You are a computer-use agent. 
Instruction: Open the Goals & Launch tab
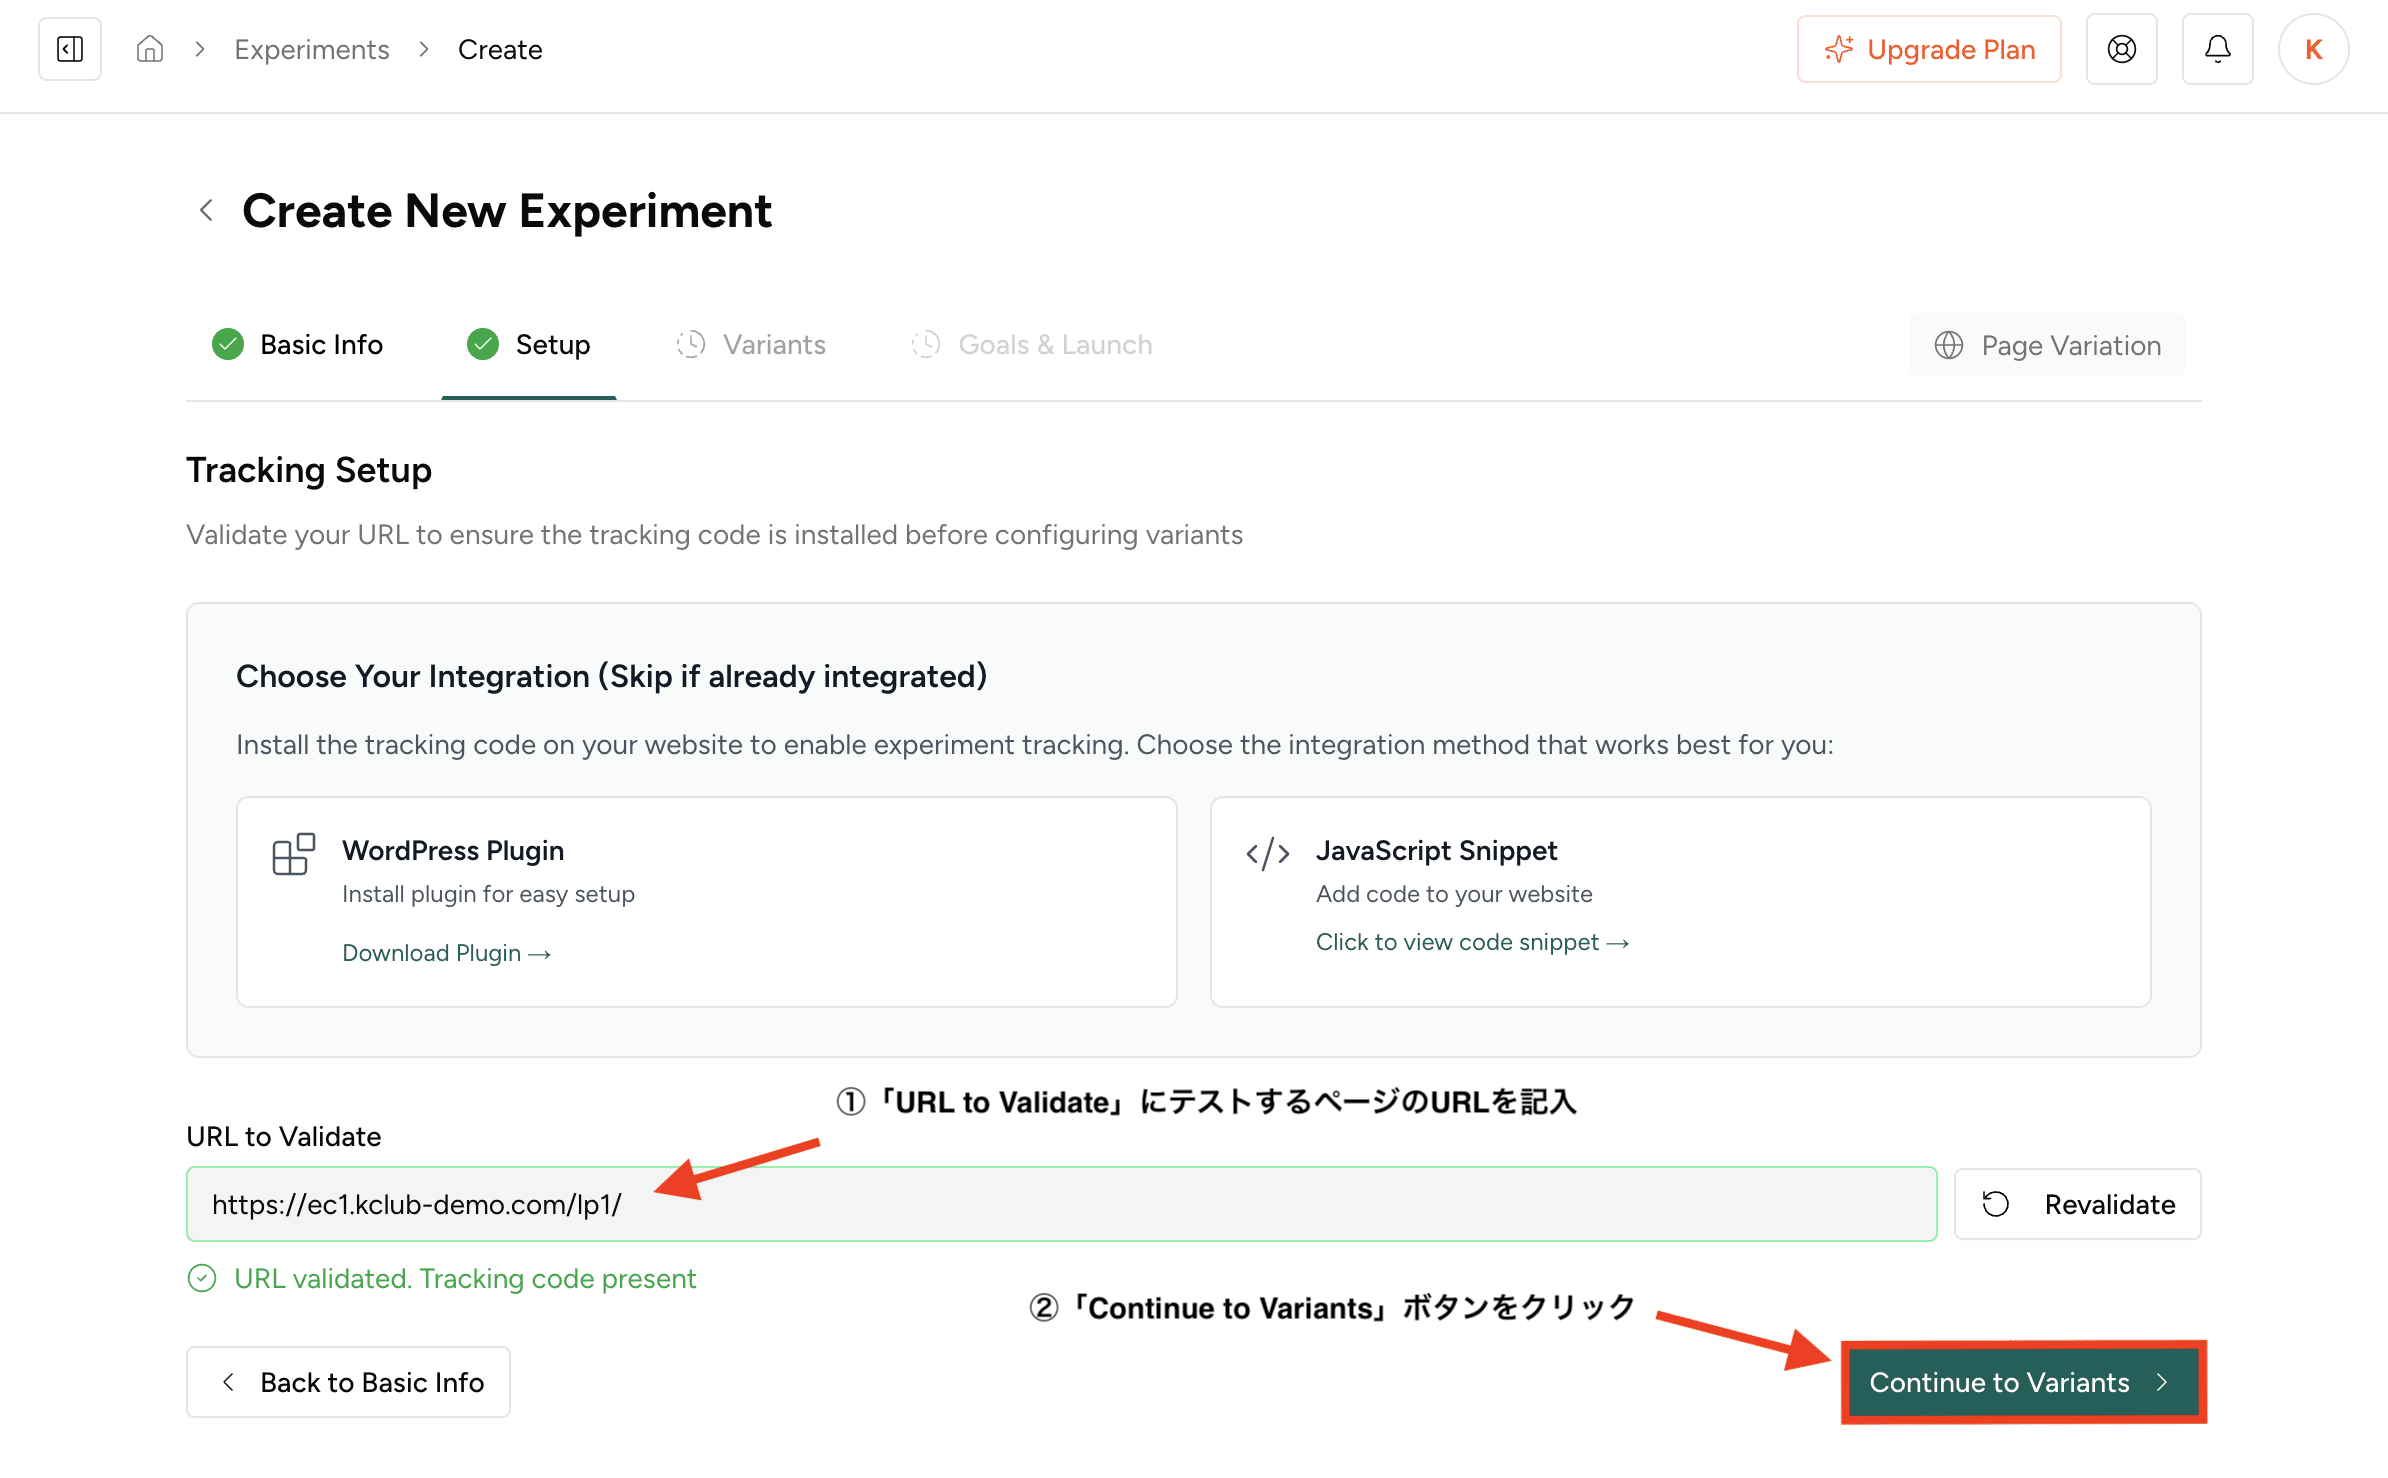point(1032,345)
